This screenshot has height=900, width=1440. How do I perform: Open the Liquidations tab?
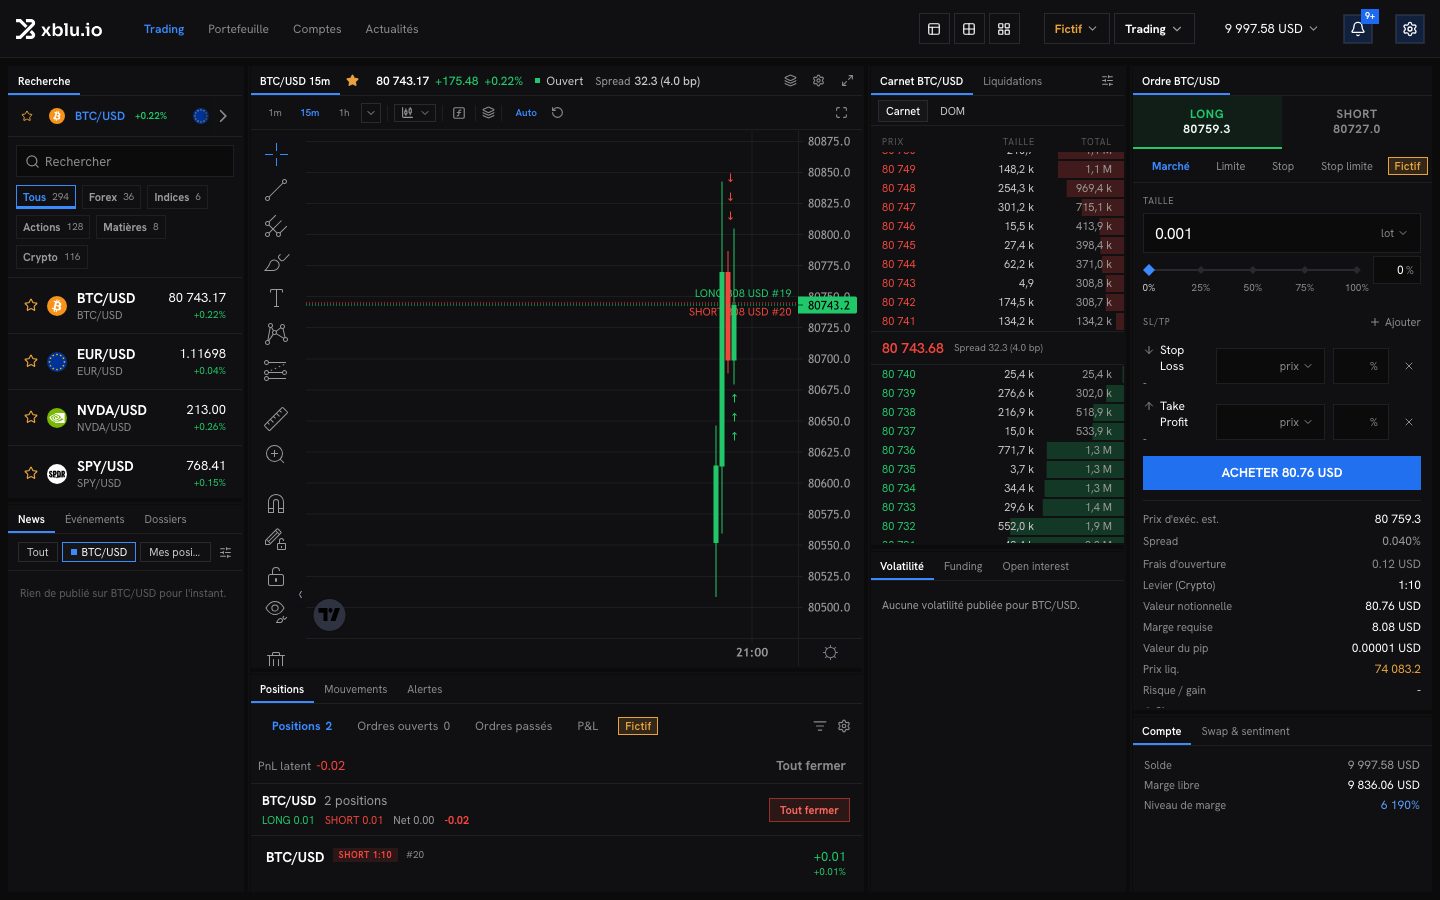click(1012, 81)
